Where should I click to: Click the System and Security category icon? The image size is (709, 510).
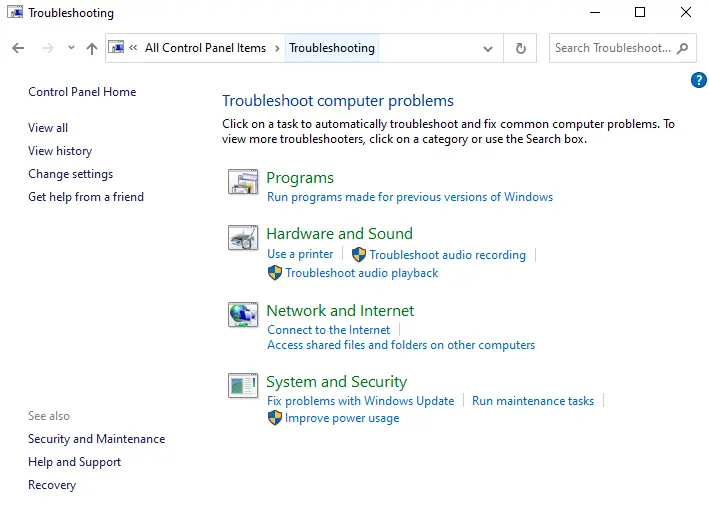point(243,385)
